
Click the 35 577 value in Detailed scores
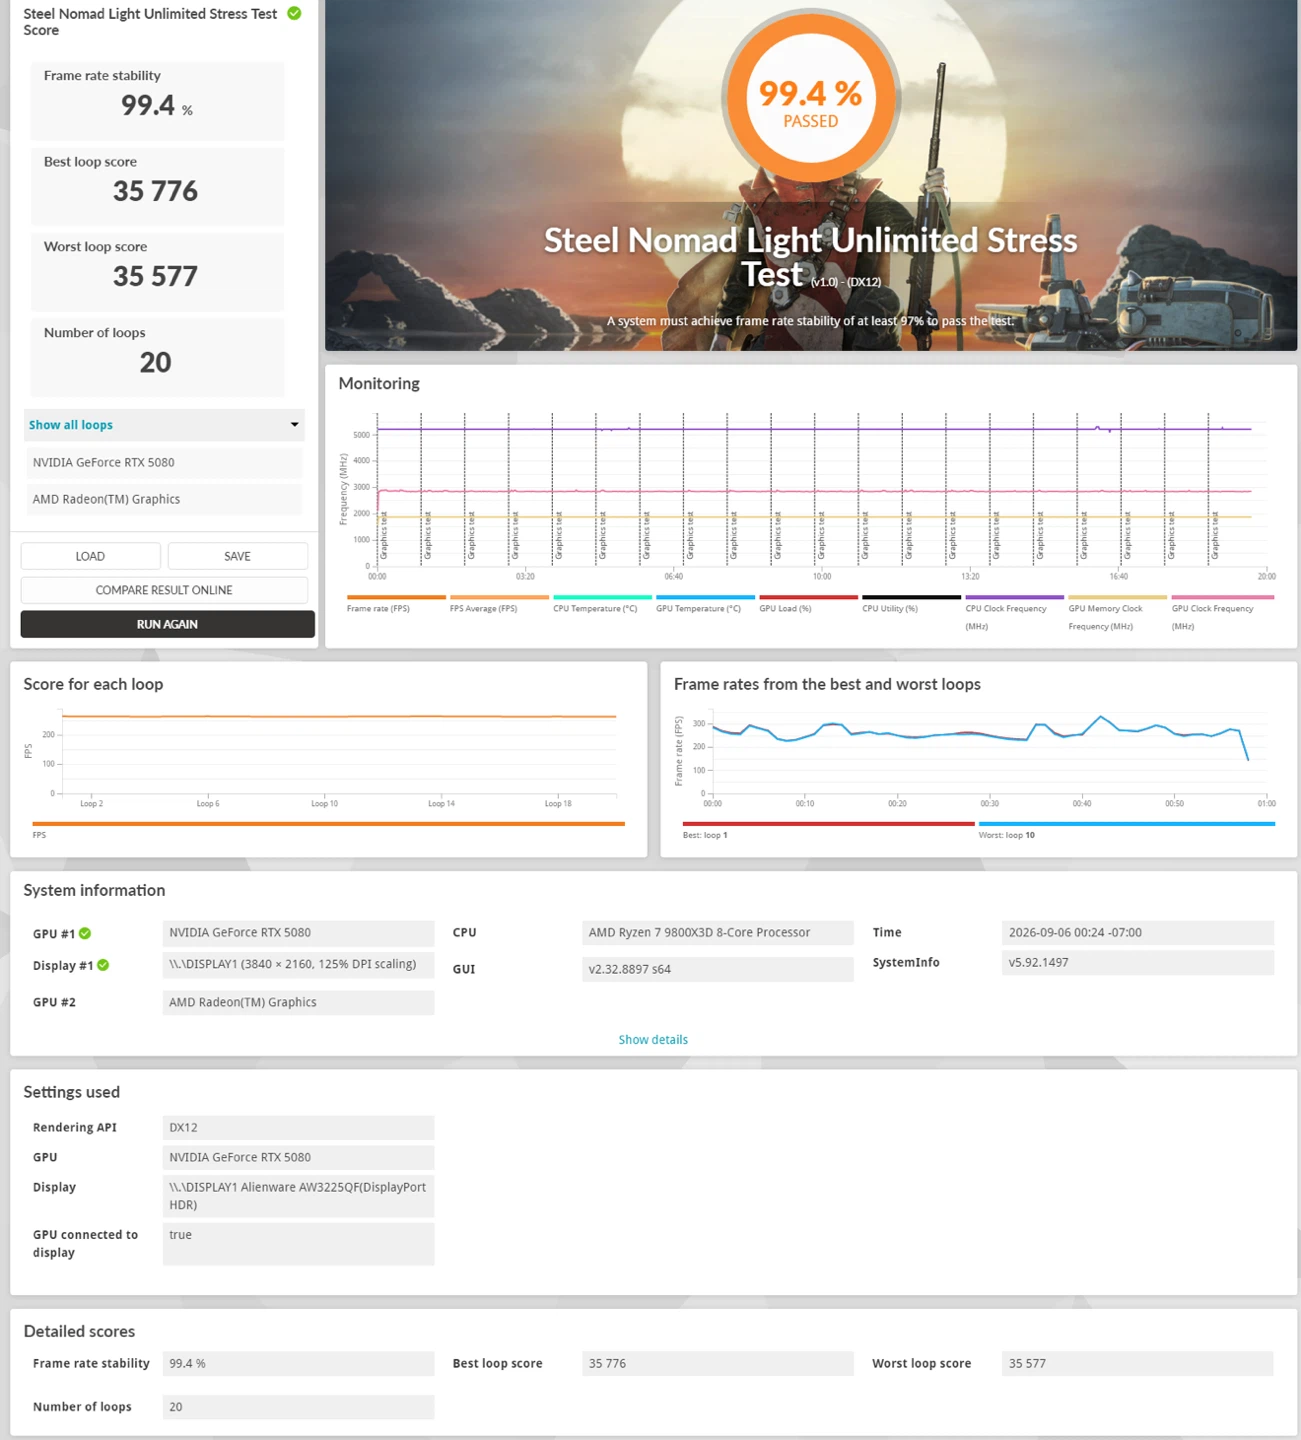point(1138,1364)
